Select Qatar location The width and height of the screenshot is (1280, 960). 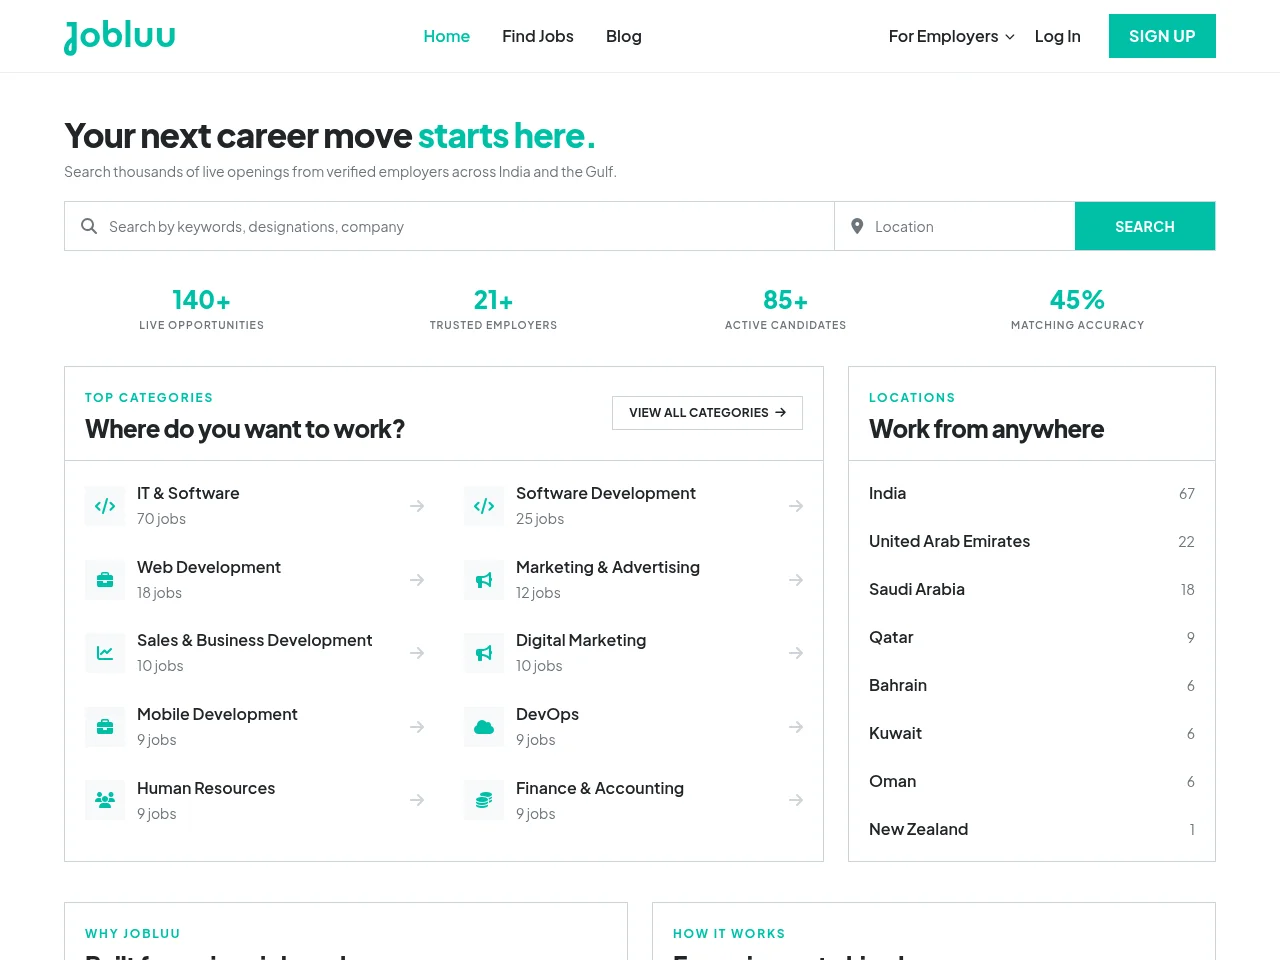(x=1032, y=637)
